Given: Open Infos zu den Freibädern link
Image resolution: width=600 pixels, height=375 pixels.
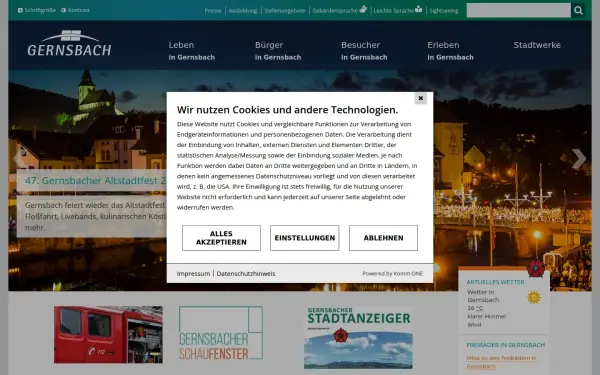Looking at the screenshot, I should 501,362.
